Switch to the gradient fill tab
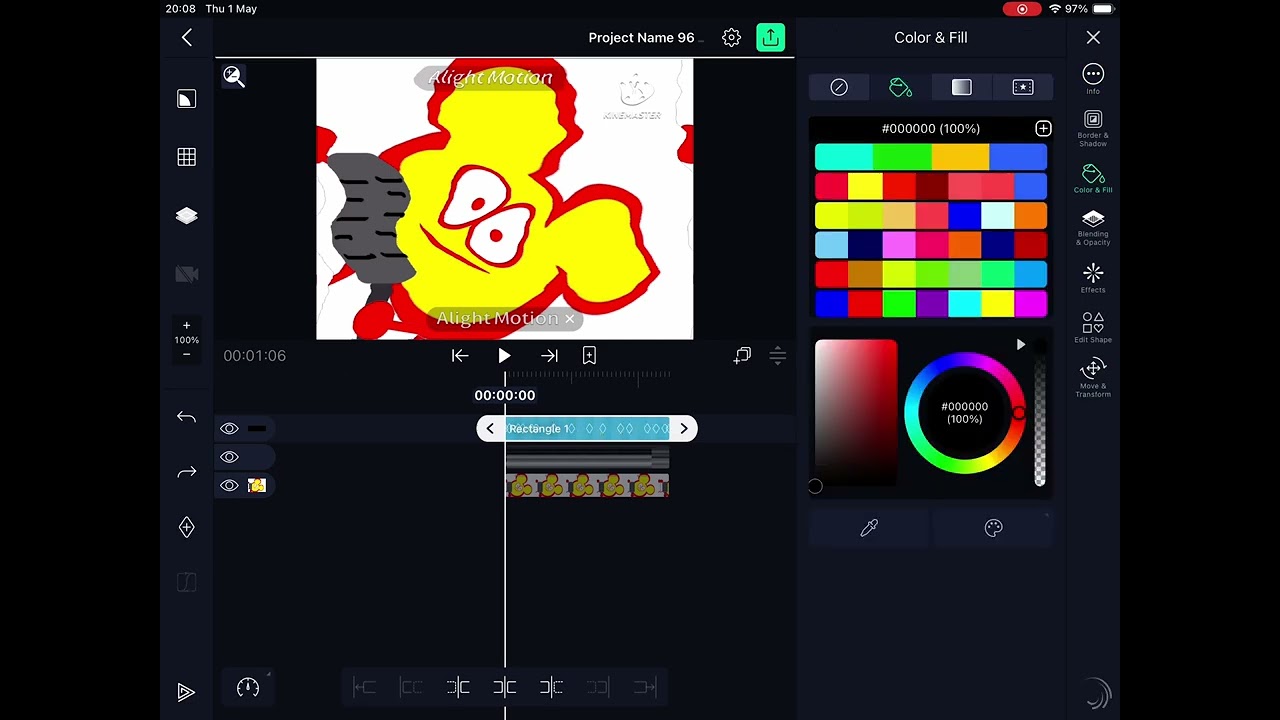Image resolution: width=1280 pixels, height=720 pixels. click(x=961, y=88)
